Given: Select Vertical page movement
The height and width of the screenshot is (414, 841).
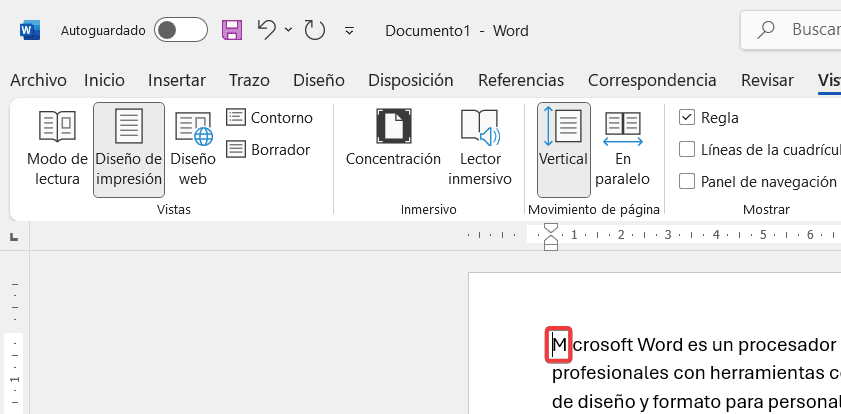Looking at the screenshot, I should coord(564,150).
